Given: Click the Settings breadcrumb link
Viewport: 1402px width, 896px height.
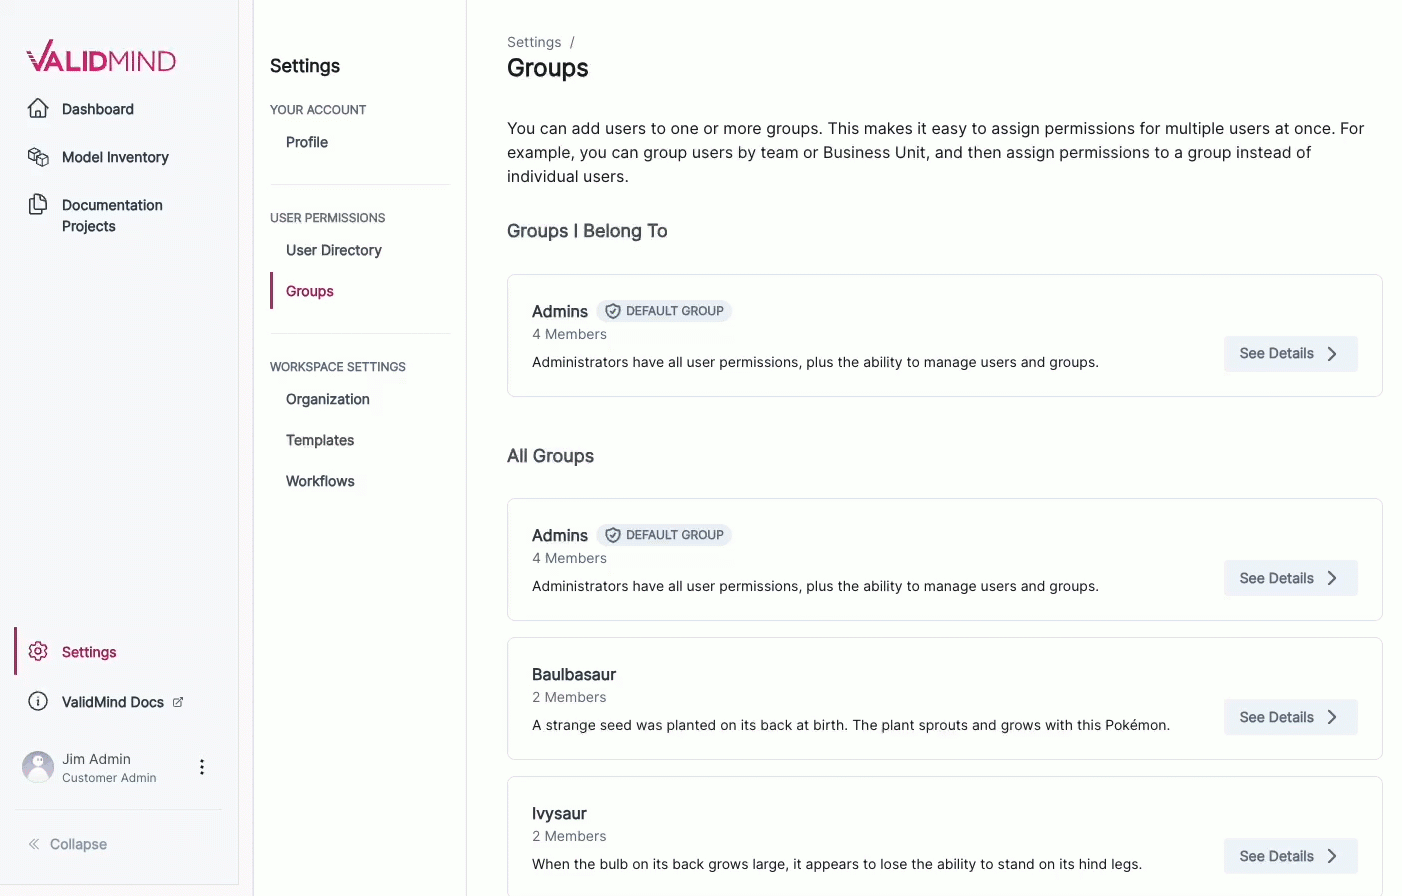Looking at the screenshot, I should (533, 42).
